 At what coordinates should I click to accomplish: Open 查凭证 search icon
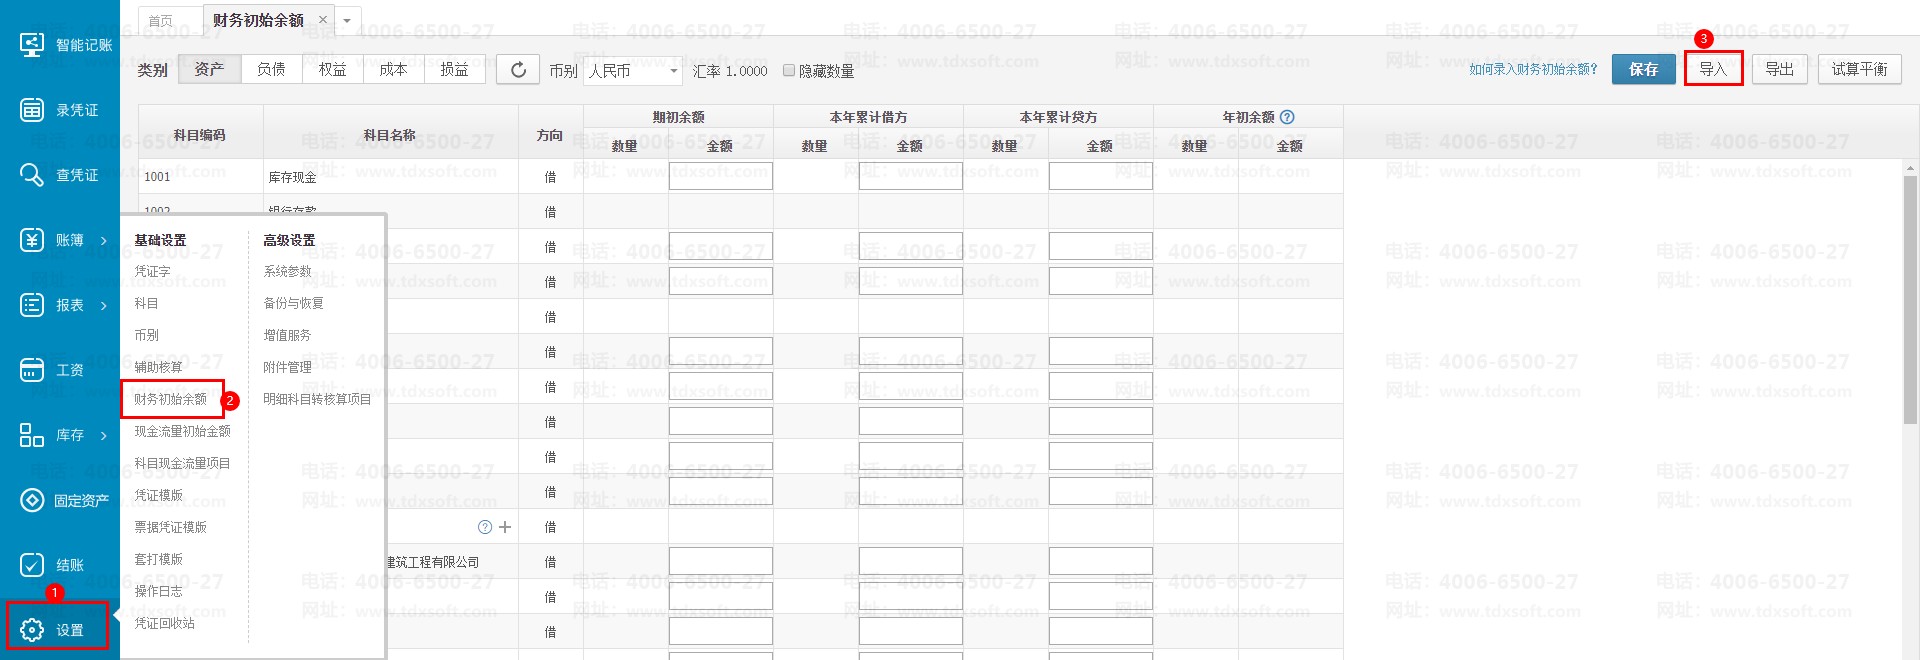tap(32, 175)
